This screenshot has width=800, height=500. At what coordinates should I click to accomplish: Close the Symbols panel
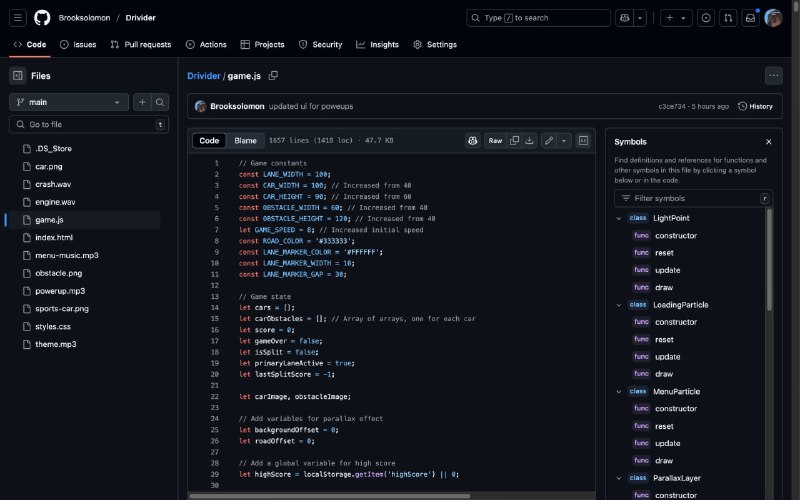768,142
